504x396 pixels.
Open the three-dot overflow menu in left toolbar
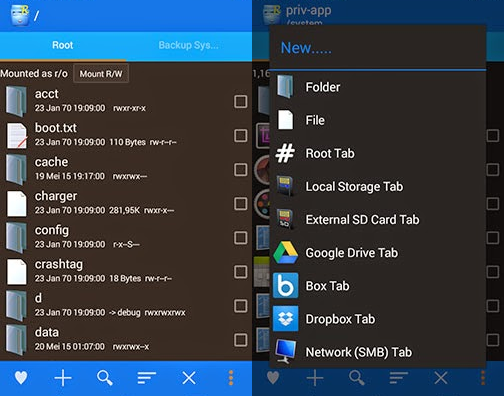click(231, 378)
